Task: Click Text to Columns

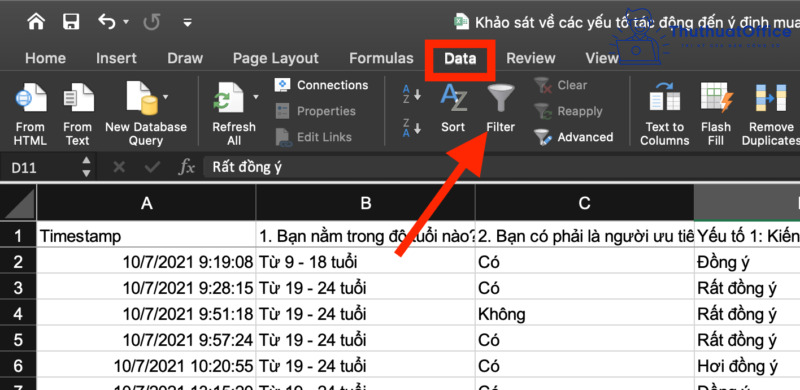Action: point(665,114)
